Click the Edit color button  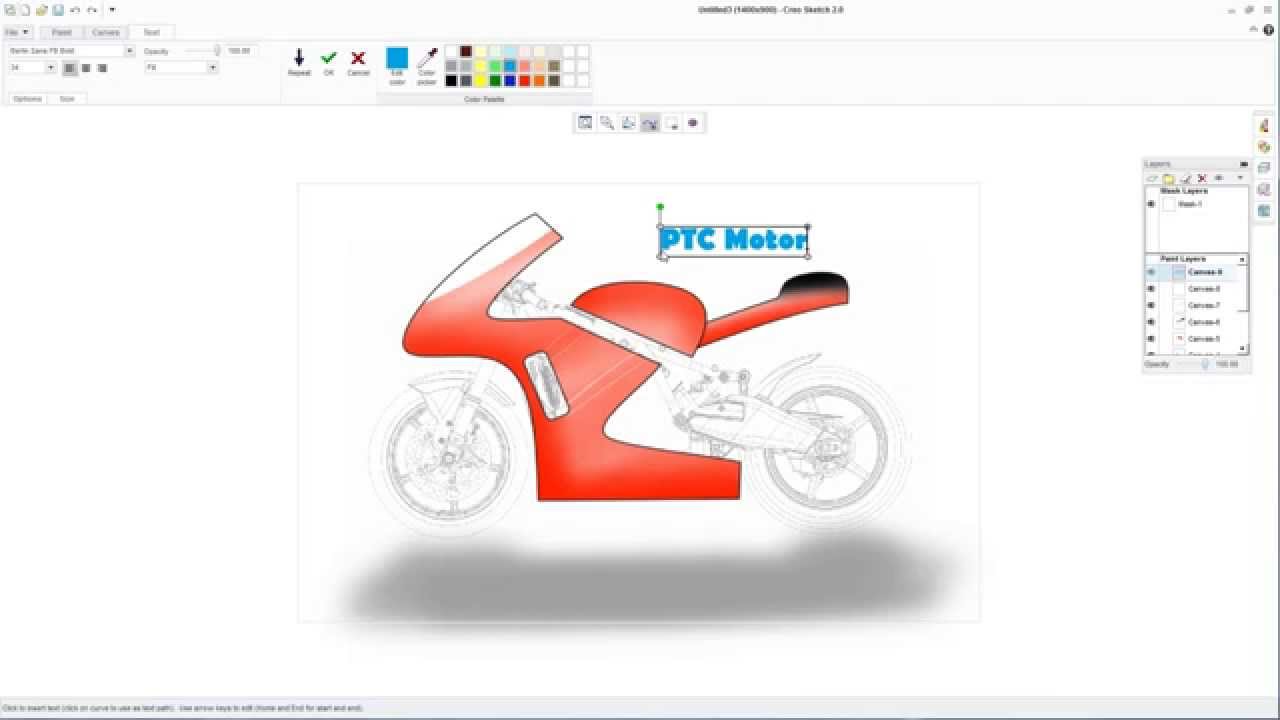(397, 60)
